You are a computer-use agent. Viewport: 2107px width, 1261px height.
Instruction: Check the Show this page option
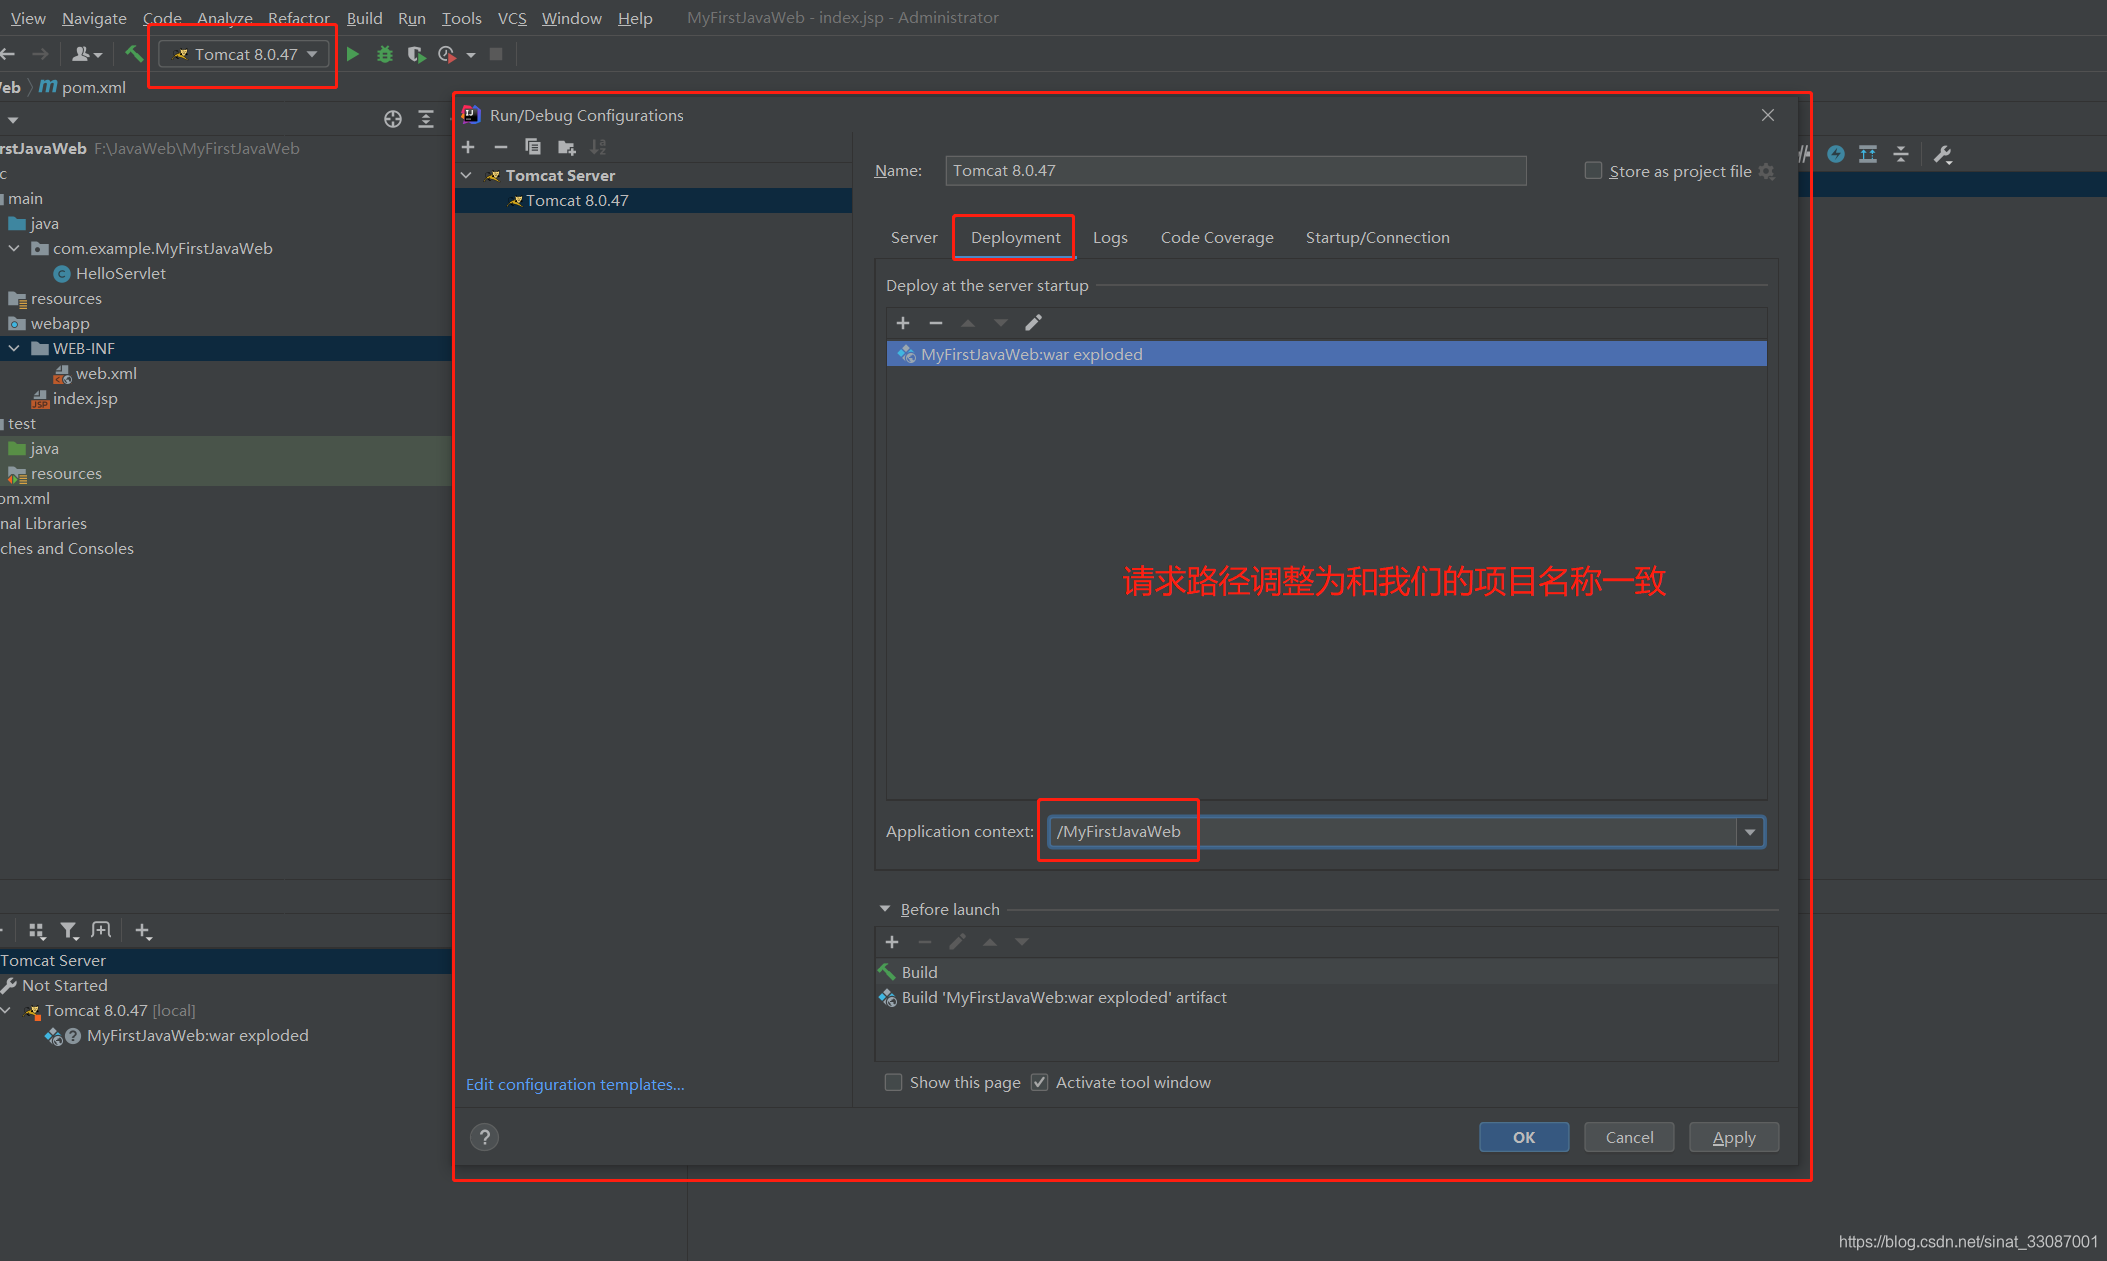coord(893,1082)
